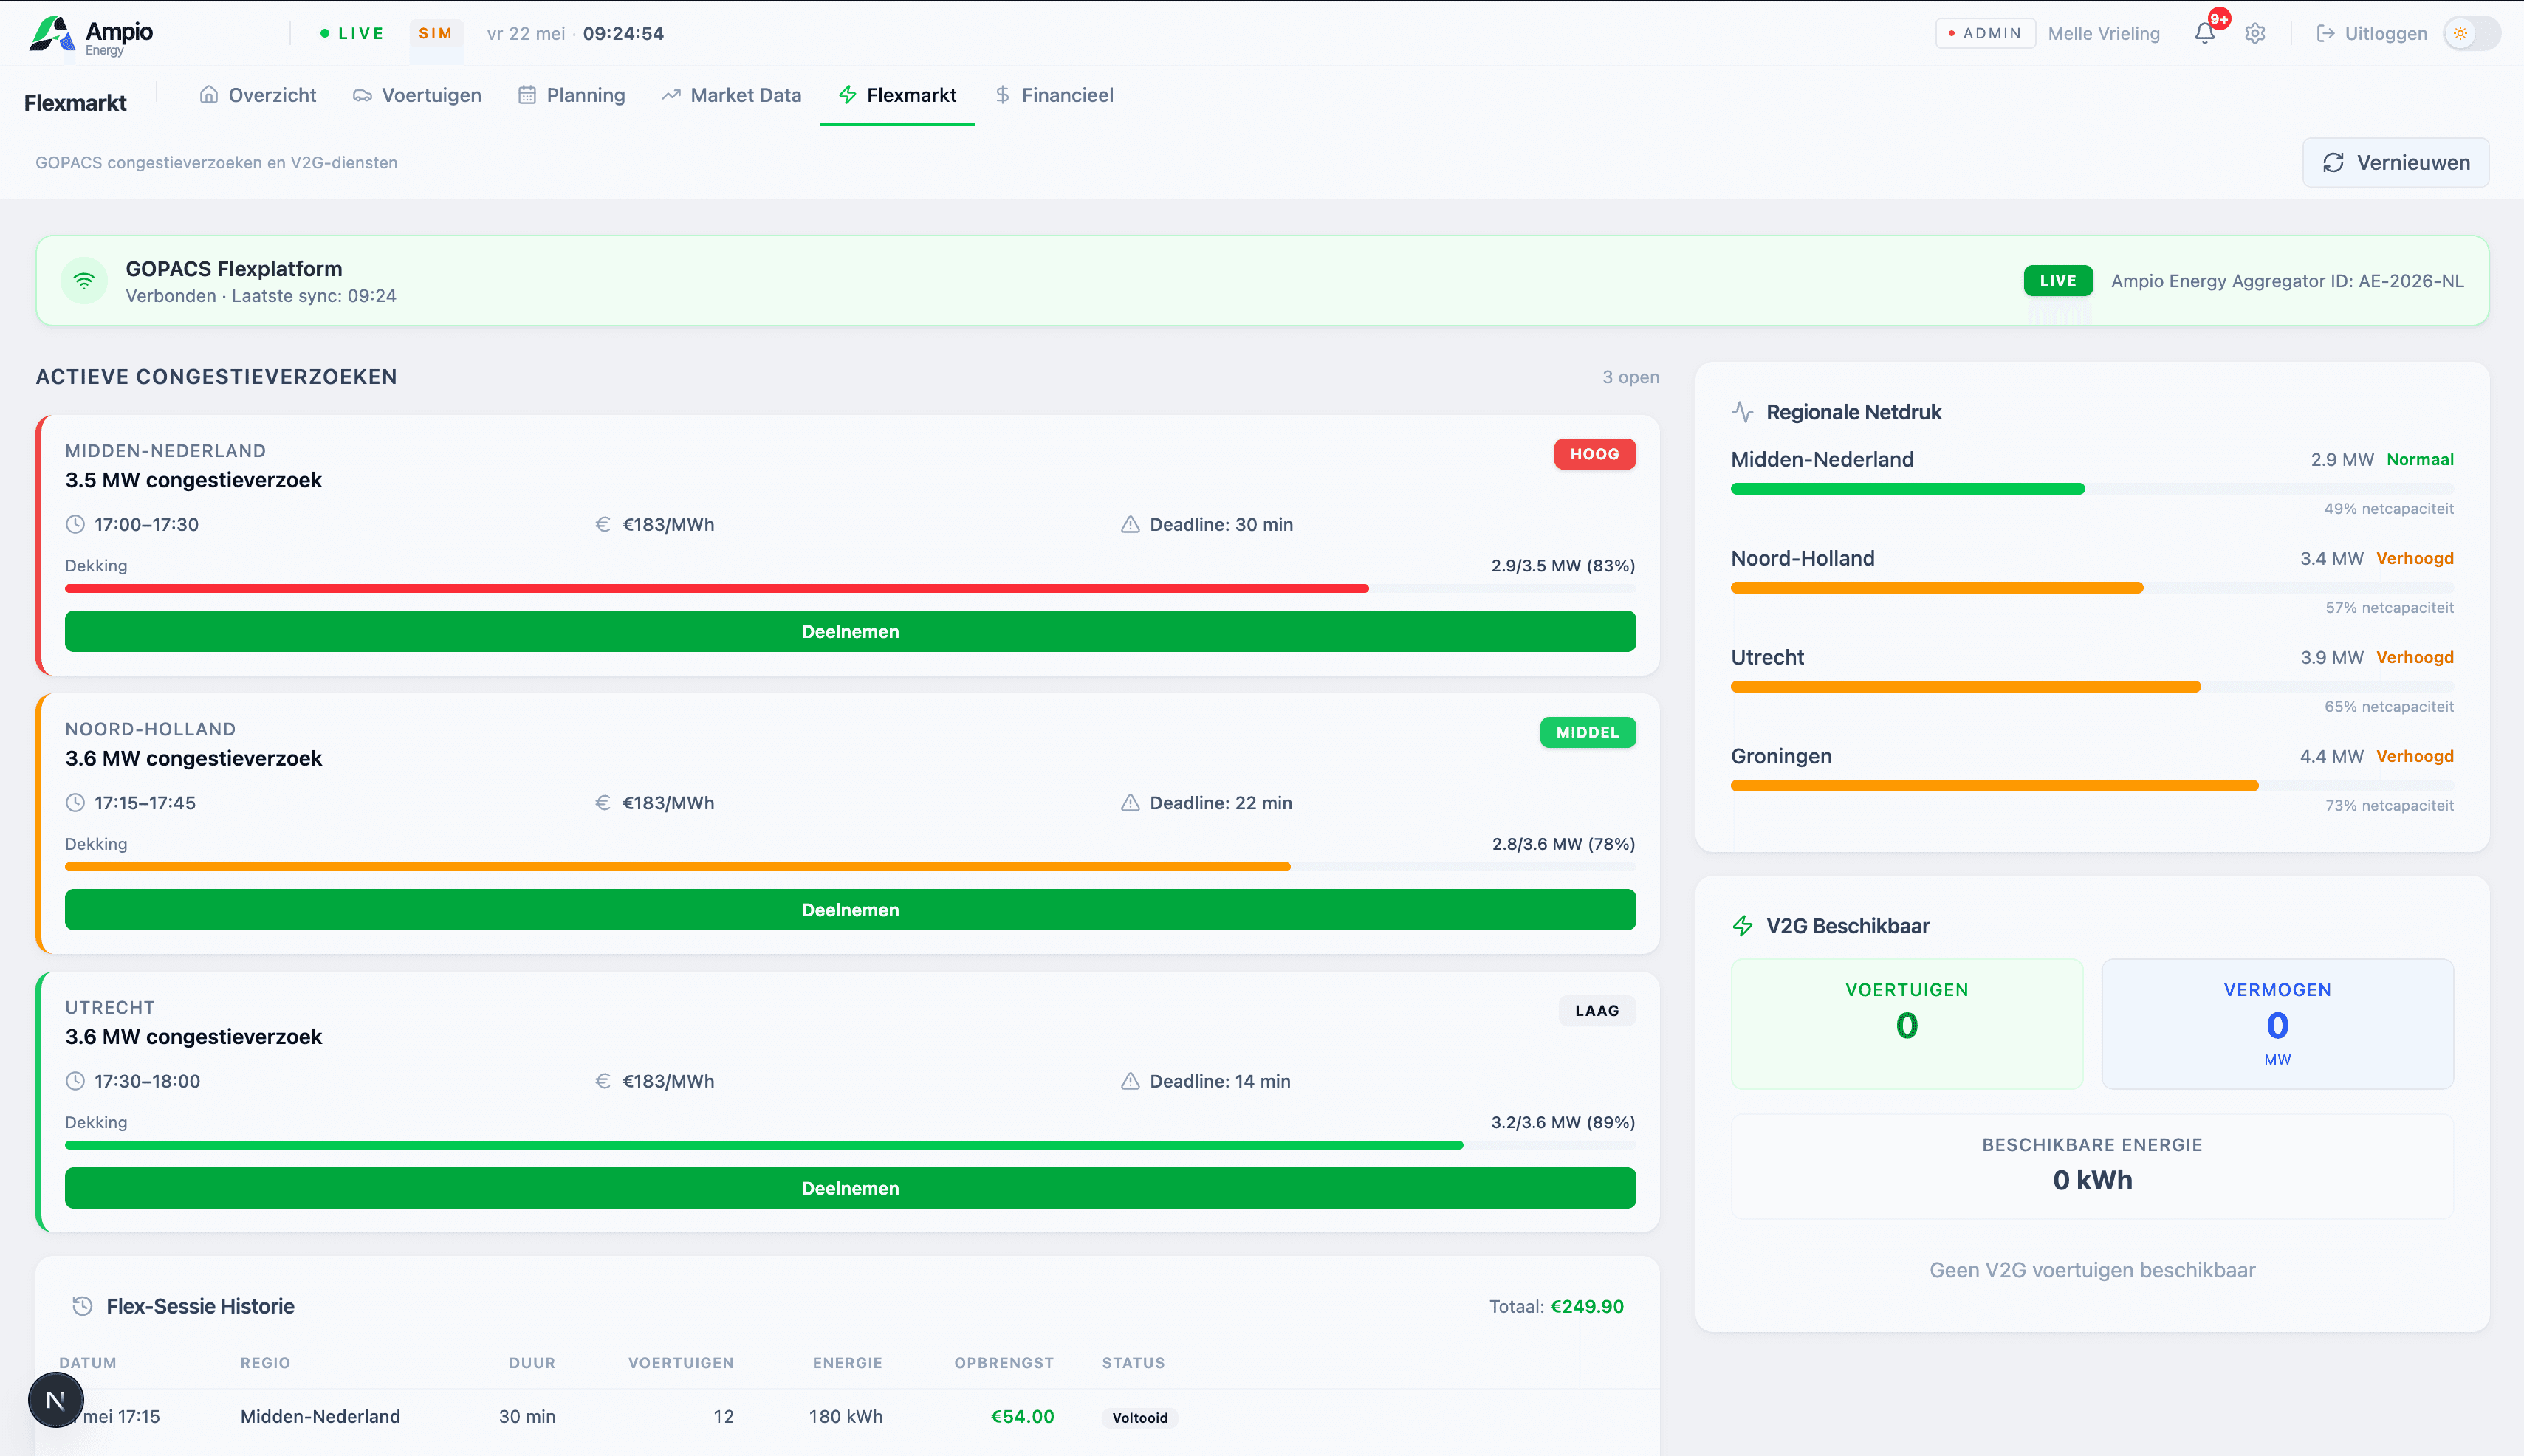Click the Normaal status for Midden-Nederland
The width and height of the screenshot is (2524, 1456).
(2420, 459)
